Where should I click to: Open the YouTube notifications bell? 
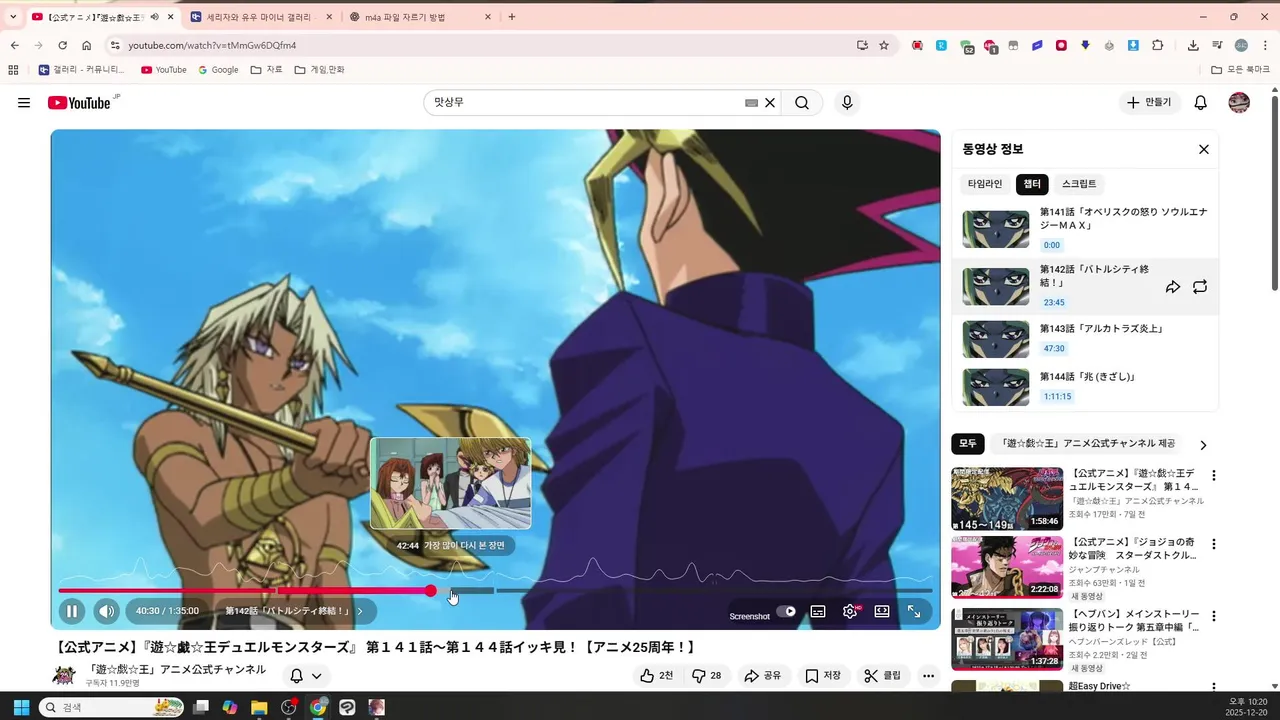point(1201,103)
